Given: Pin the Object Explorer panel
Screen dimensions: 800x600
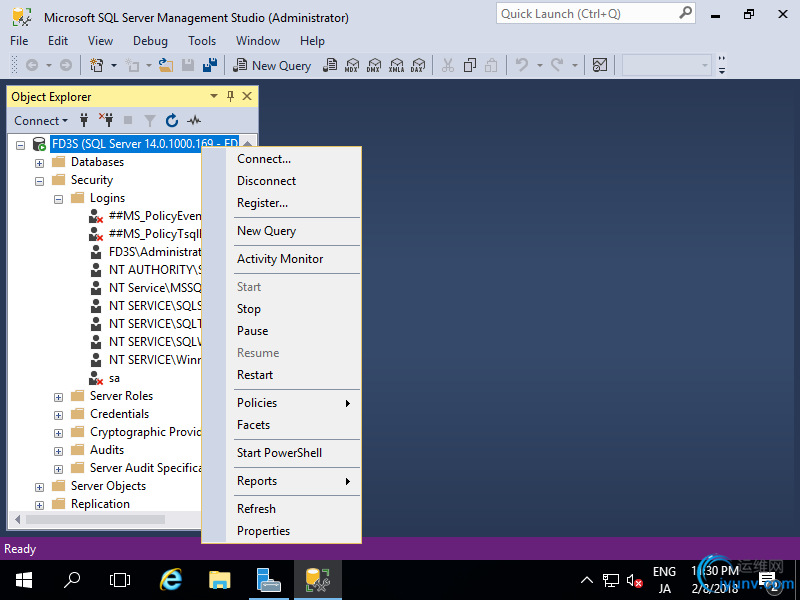Looking at the screenshot, I should 230,96.
